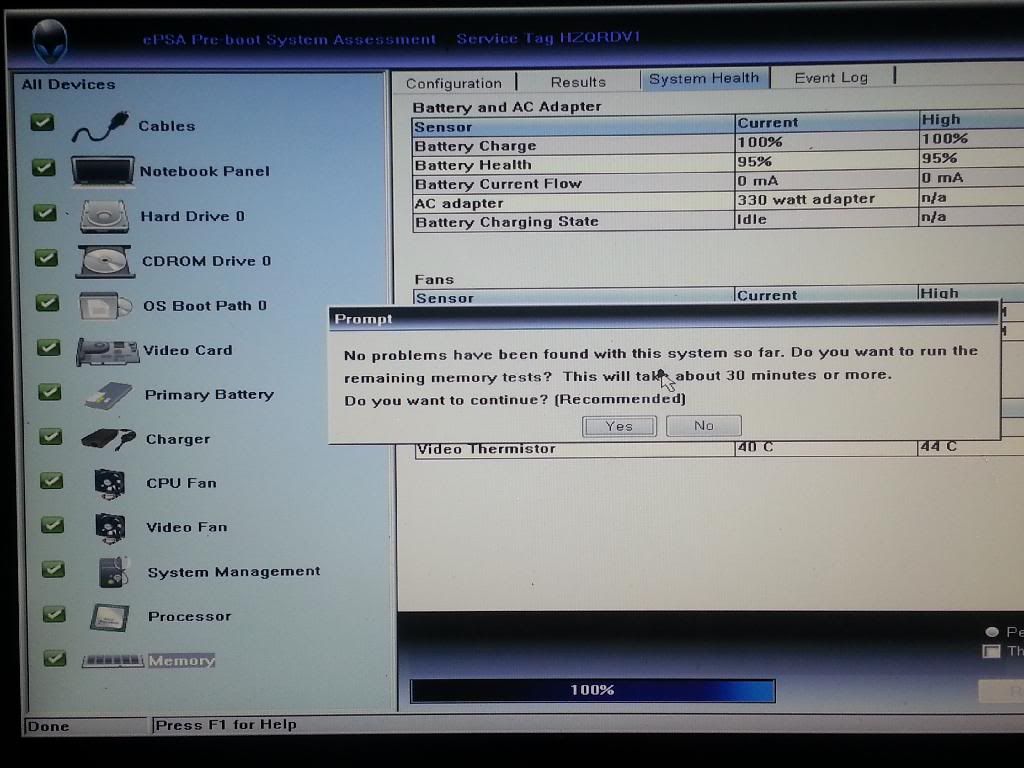
Task: Select the Notebook Panel laptop icon
Action: click(103, 171)
